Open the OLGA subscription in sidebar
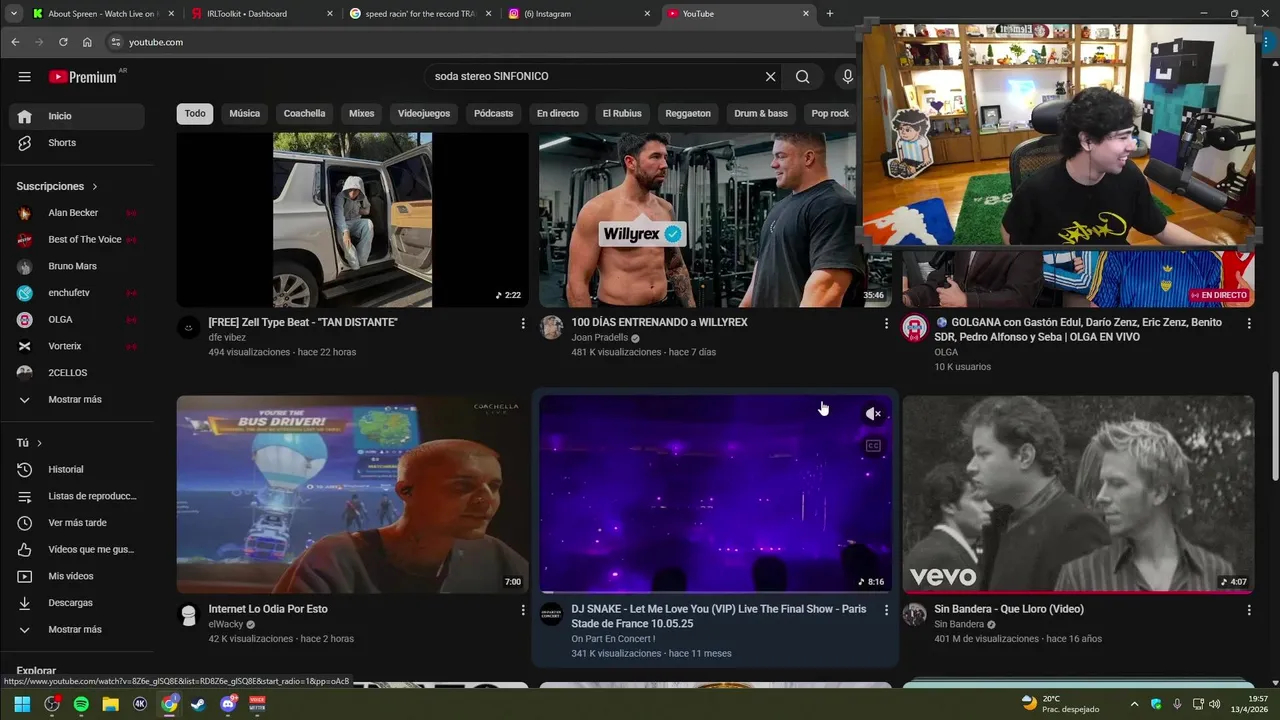 click(76, 319)
